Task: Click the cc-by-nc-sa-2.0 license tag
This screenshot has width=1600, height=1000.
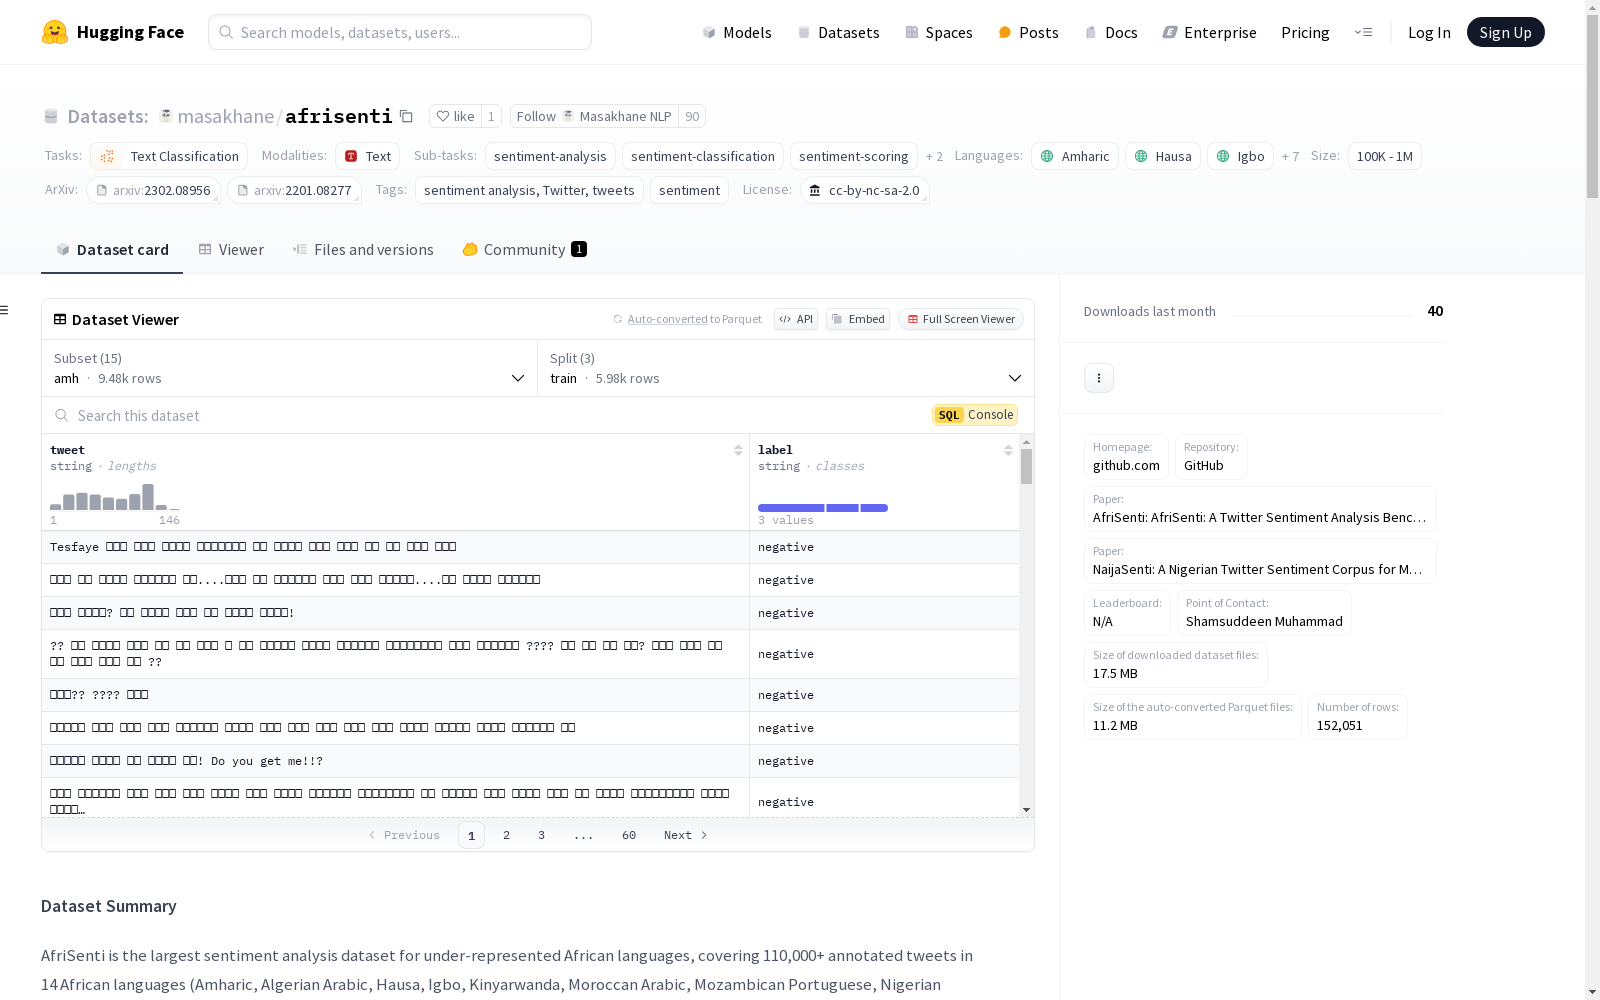Action: (865, 190)
